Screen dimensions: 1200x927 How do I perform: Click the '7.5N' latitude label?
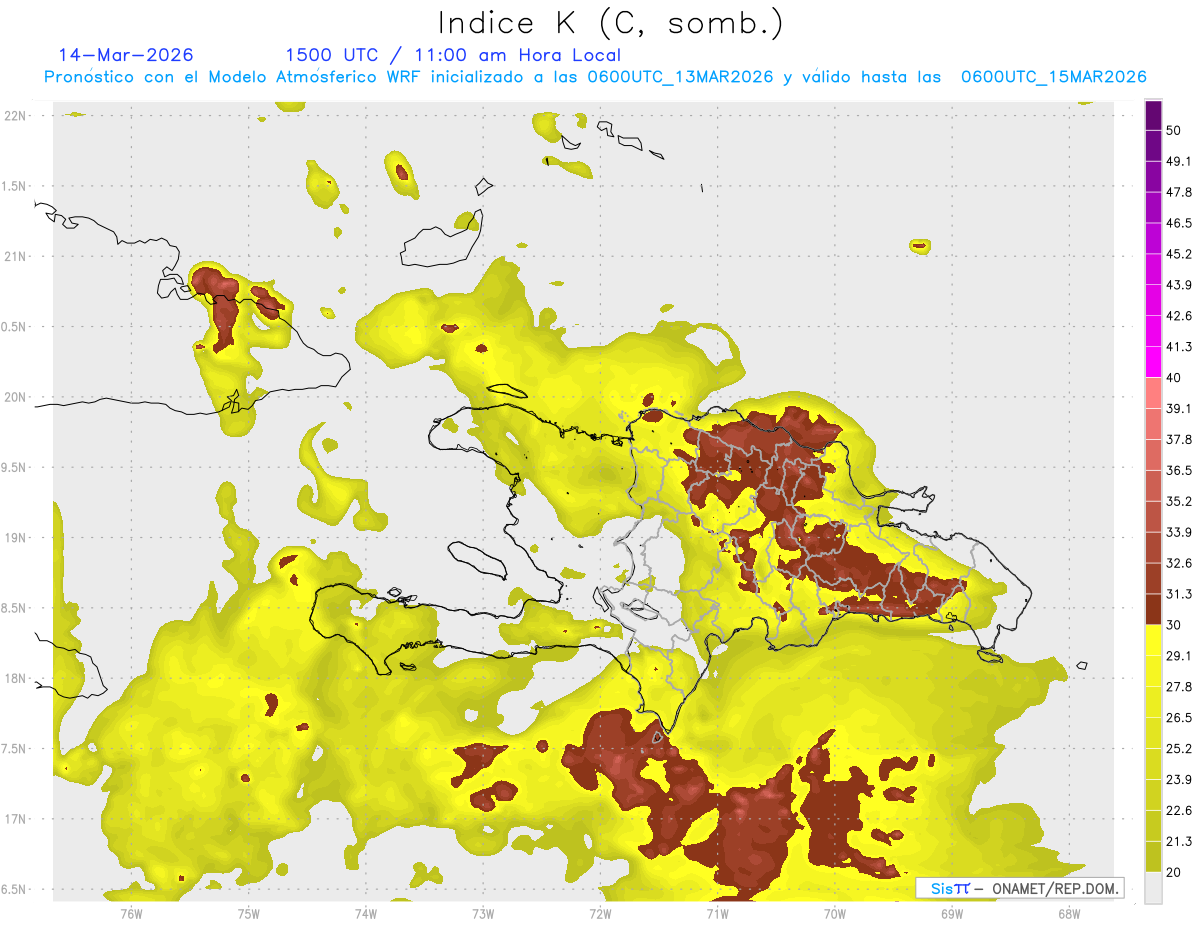pyautogui.click(x=14, y=749)
